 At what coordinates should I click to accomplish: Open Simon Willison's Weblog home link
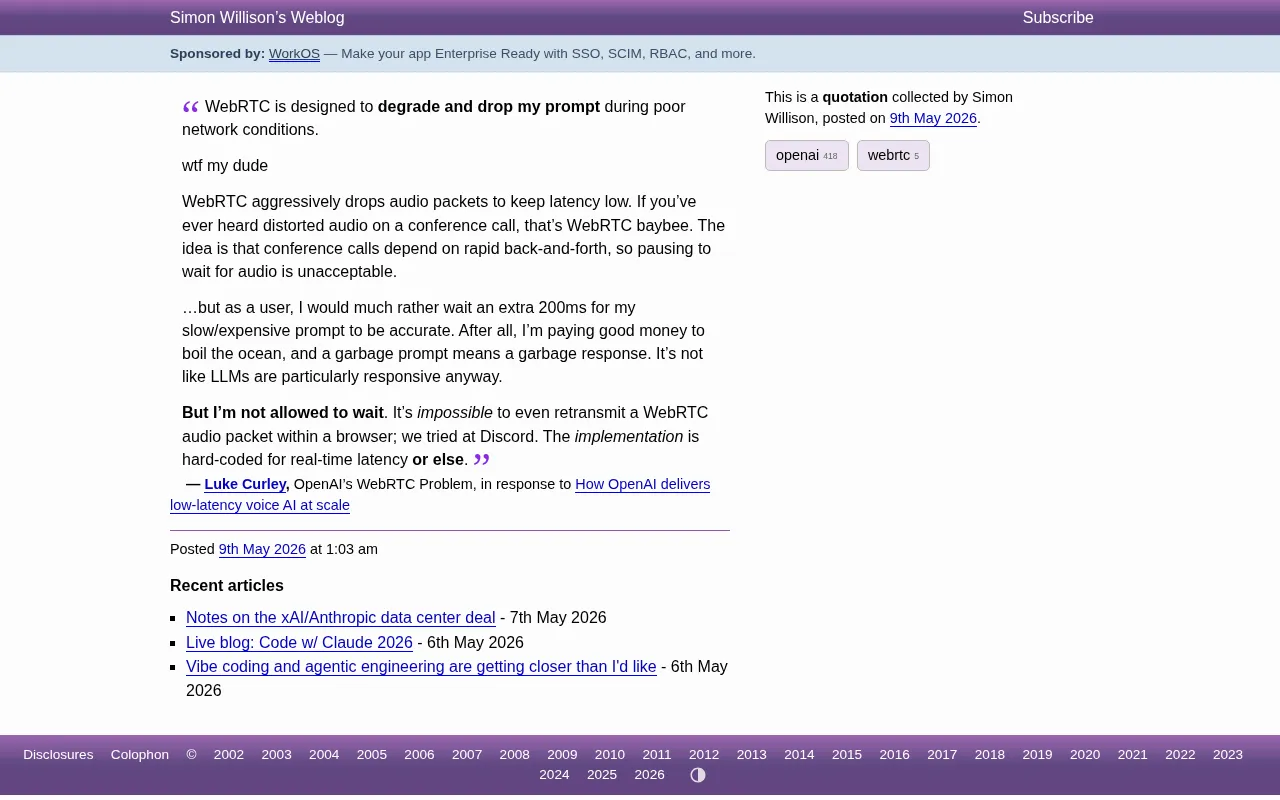click(x=257, y=18)
